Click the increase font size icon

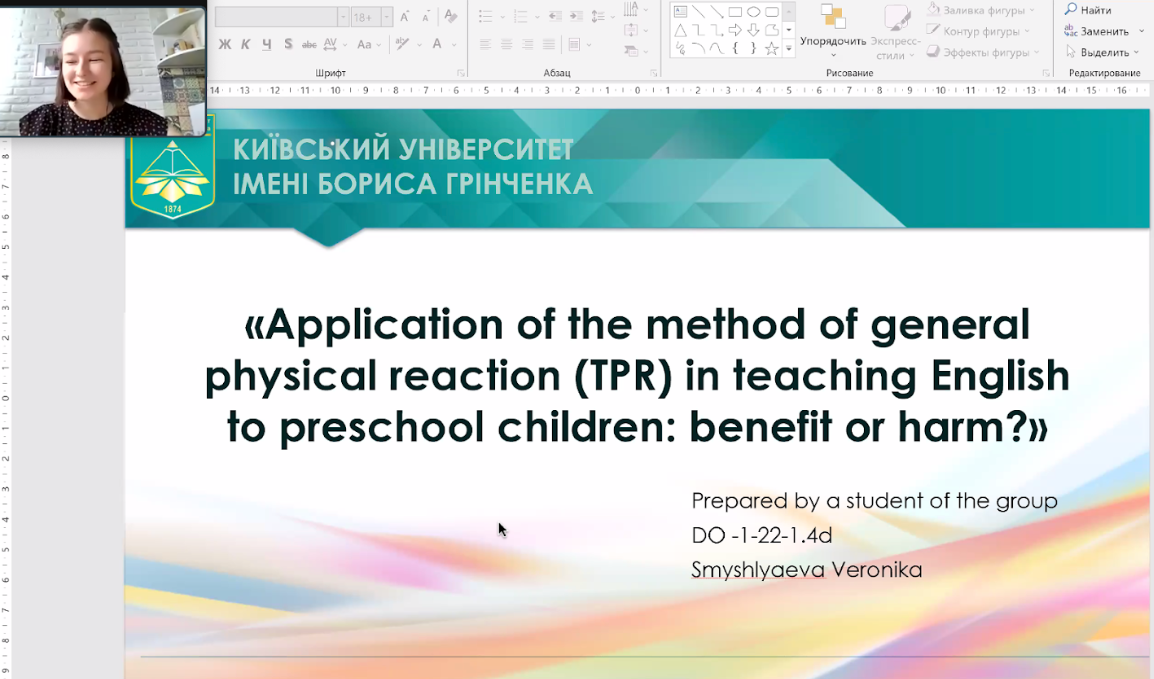[405, 17]
